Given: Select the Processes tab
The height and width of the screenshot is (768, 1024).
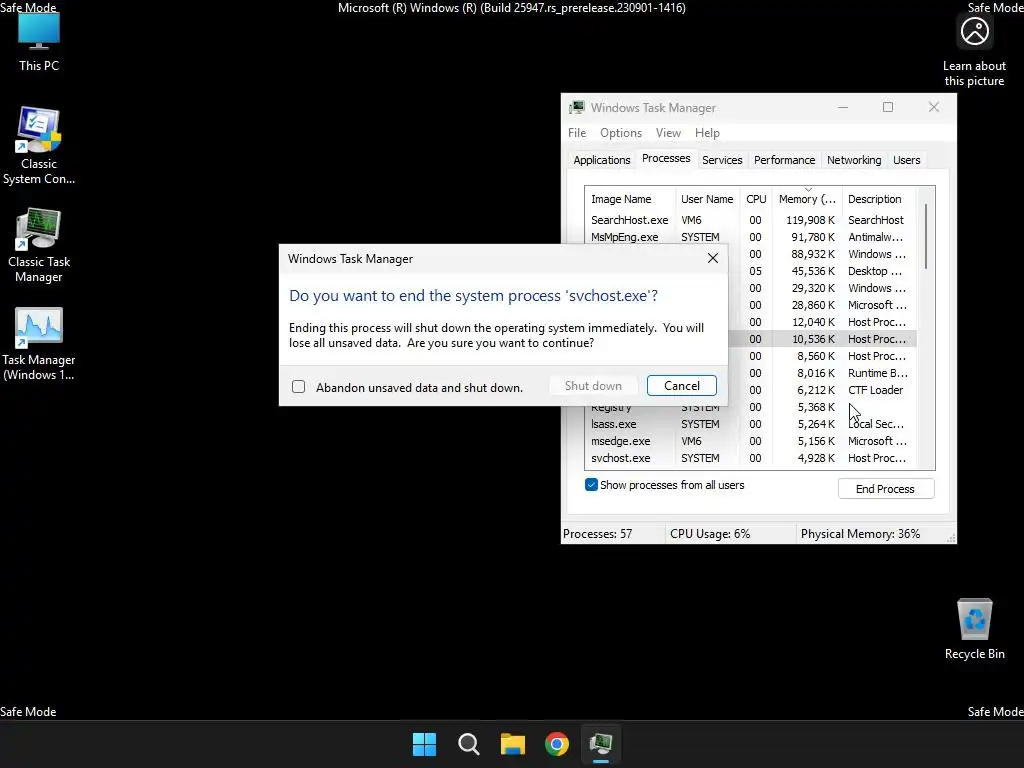Looking at the screenshot, I should 666,159.
